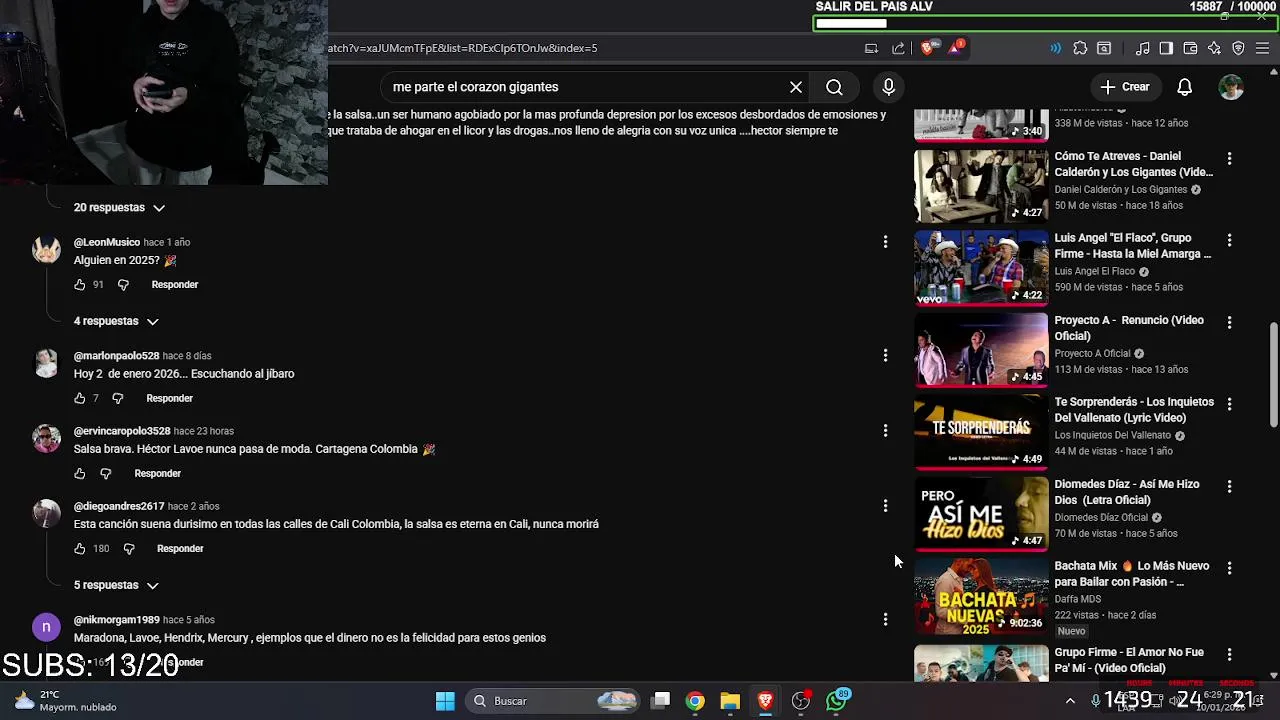
Task: Open the @nikmorgam1989 channel link
Action: [117, 620]
